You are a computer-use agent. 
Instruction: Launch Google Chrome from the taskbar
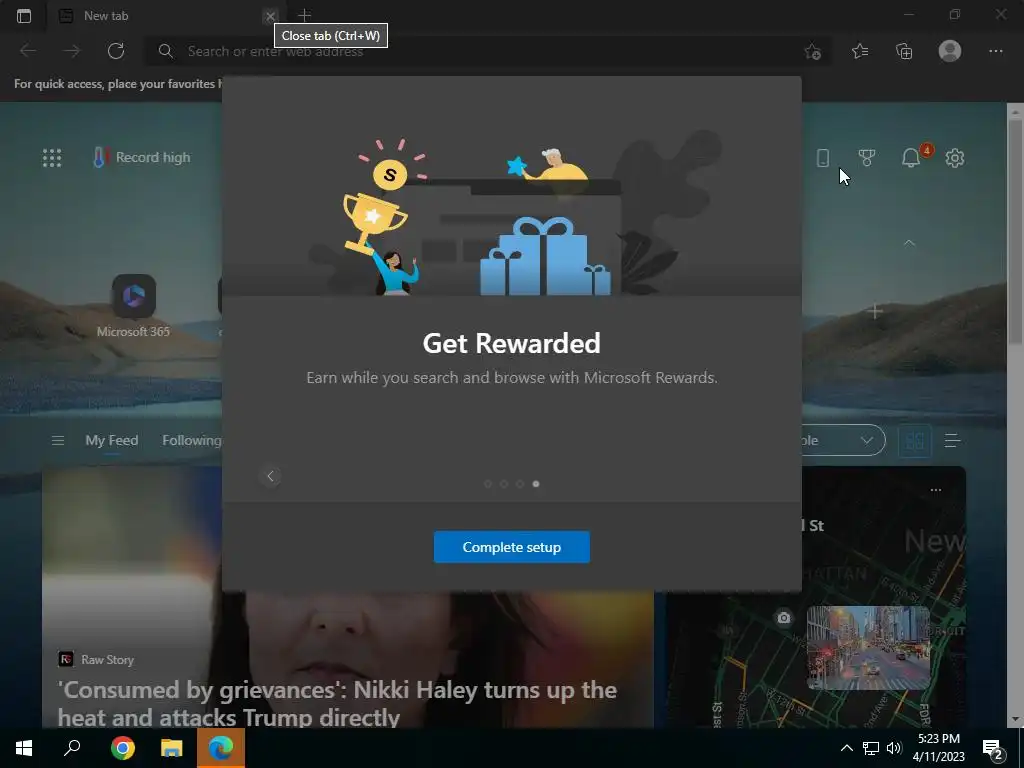(122, 748)
